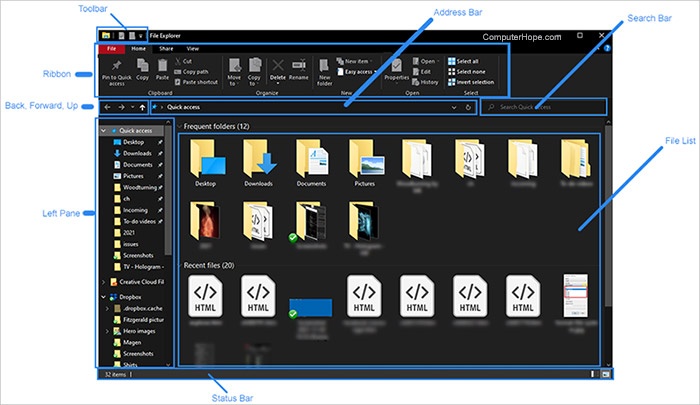Collapse the Recent files group
The height and width of the screenshot is (405, 700).
[x=180, y=265]
